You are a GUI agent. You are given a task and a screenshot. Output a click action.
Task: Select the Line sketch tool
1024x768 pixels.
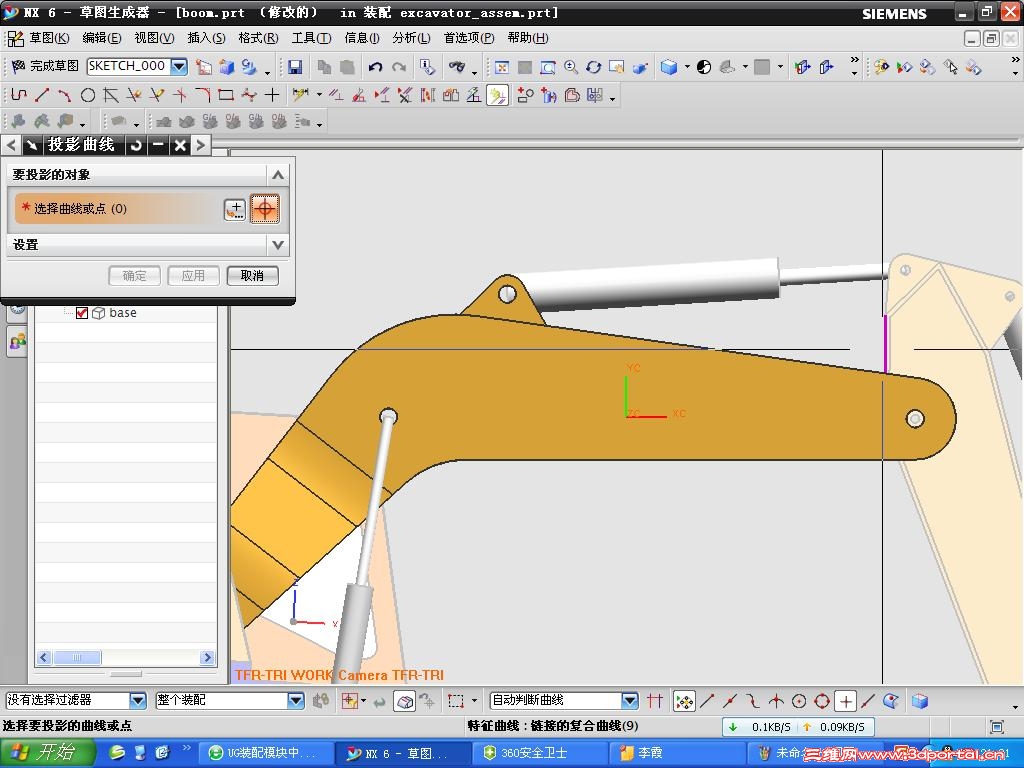coord(42,95)
